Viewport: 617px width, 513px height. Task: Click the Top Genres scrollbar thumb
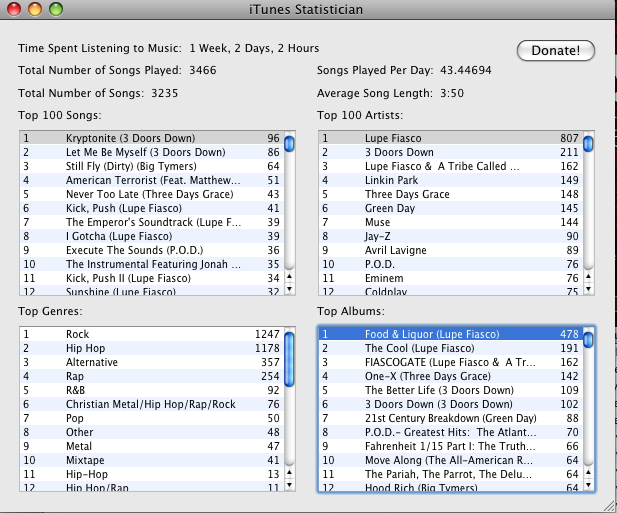click(x=289, y=359)
